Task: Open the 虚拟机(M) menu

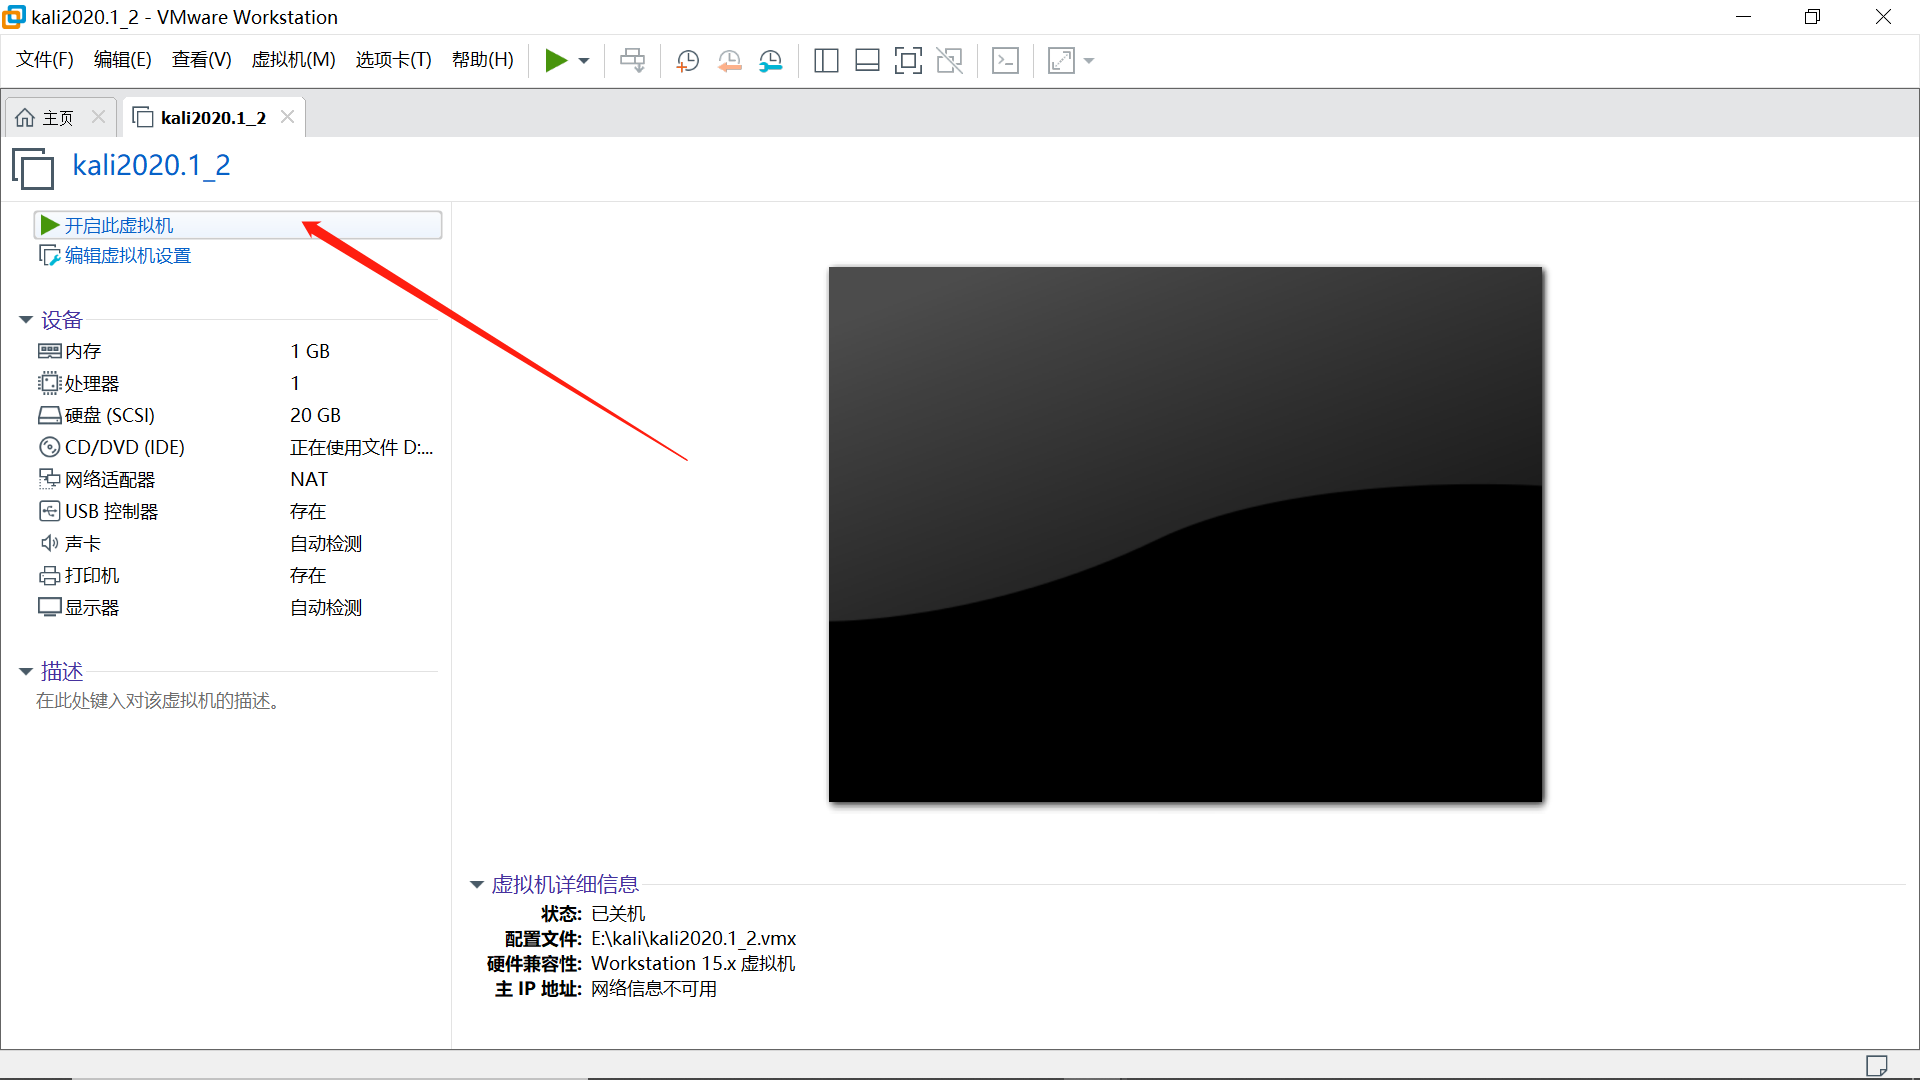Action: [293, 60]
